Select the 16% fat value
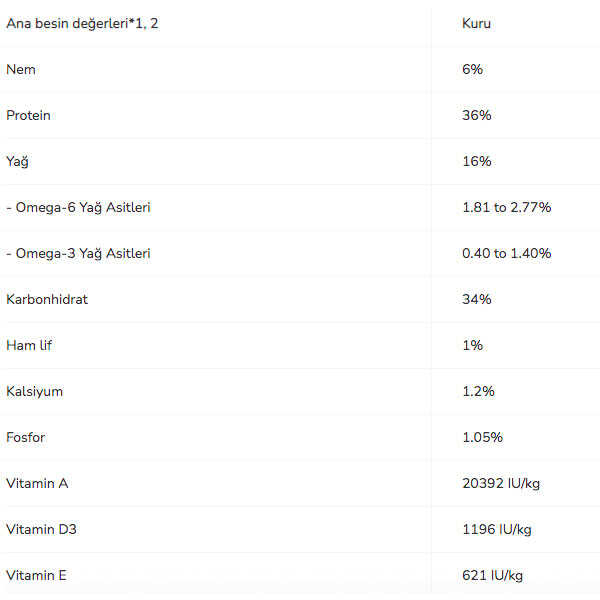Image resolution: width=600 pixels, height=600 pixels. click(476, 161)
